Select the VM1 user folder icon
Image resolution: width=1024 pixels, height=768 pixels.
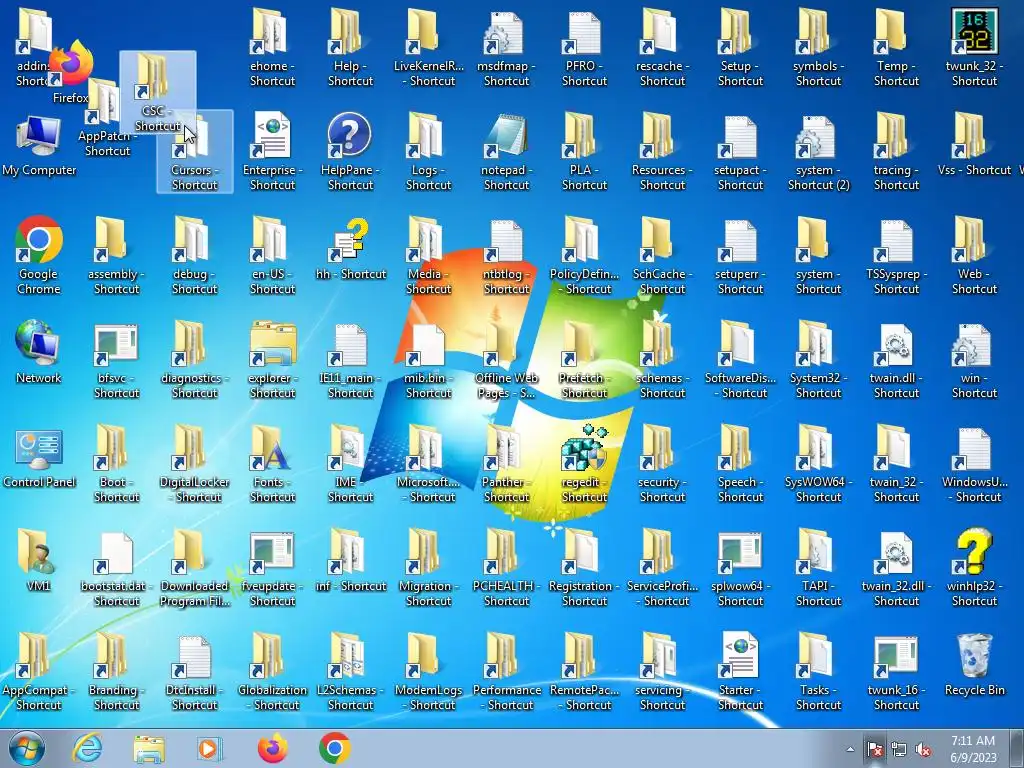click(39, 560)
